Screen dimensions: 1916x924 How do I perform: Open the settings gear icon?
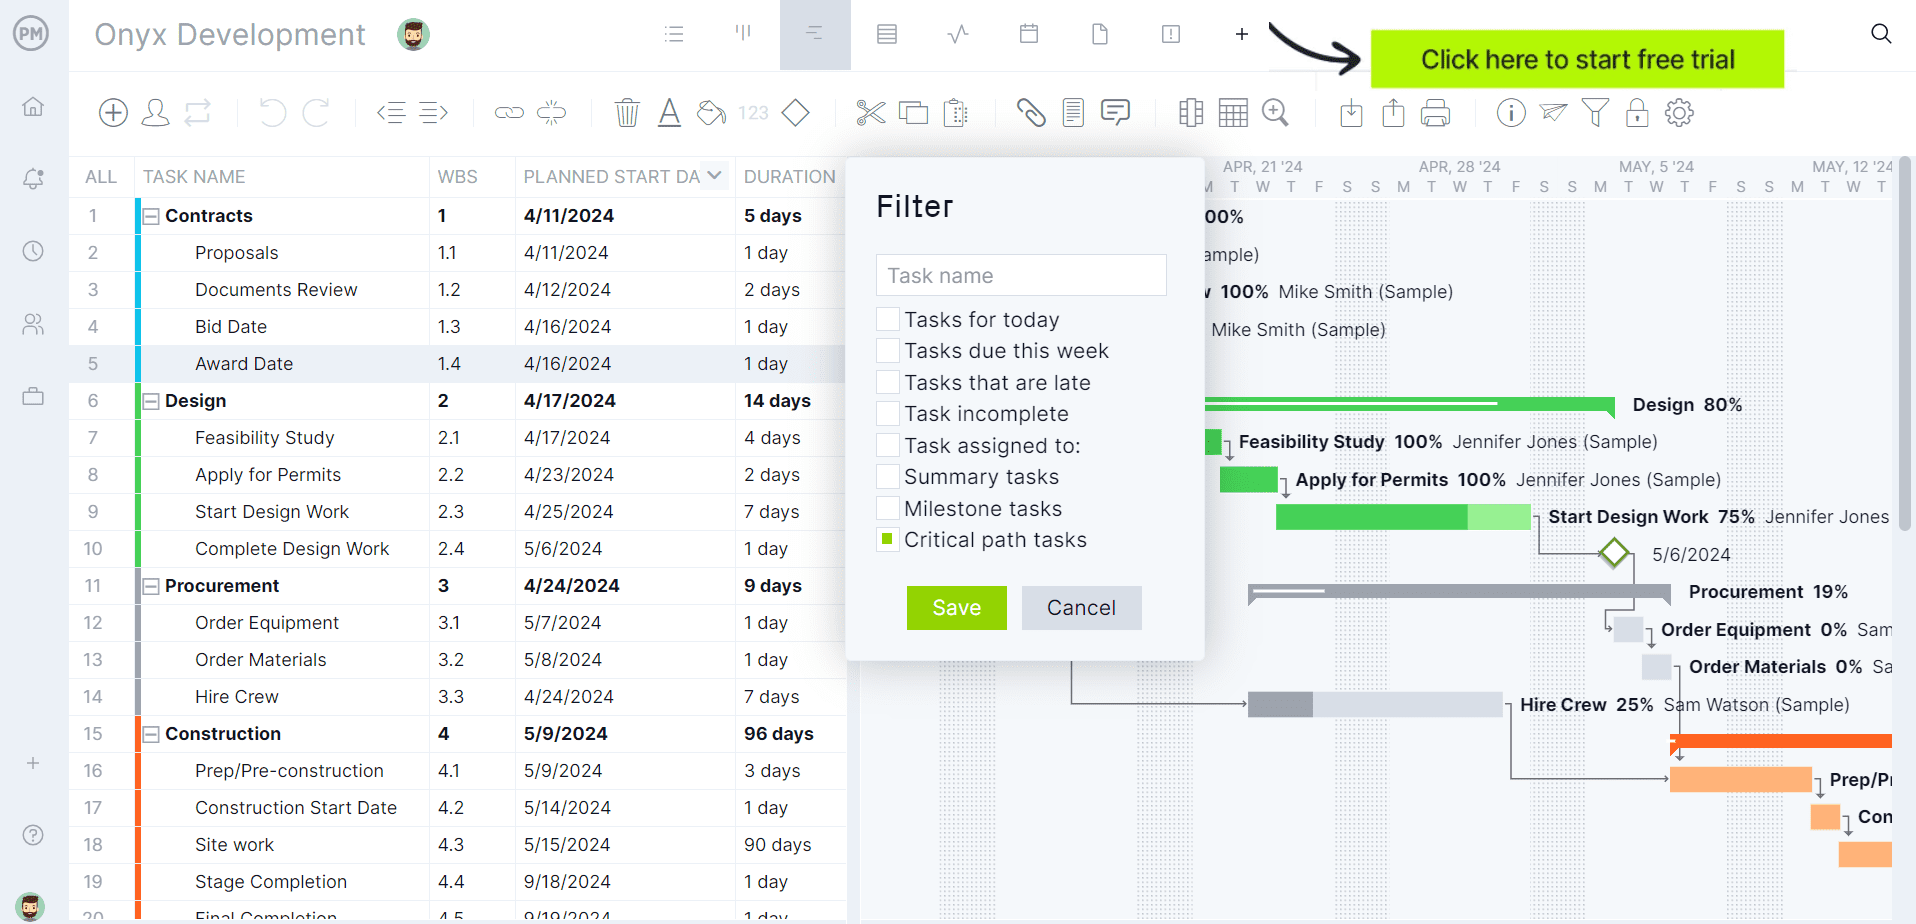[1679, 113]
